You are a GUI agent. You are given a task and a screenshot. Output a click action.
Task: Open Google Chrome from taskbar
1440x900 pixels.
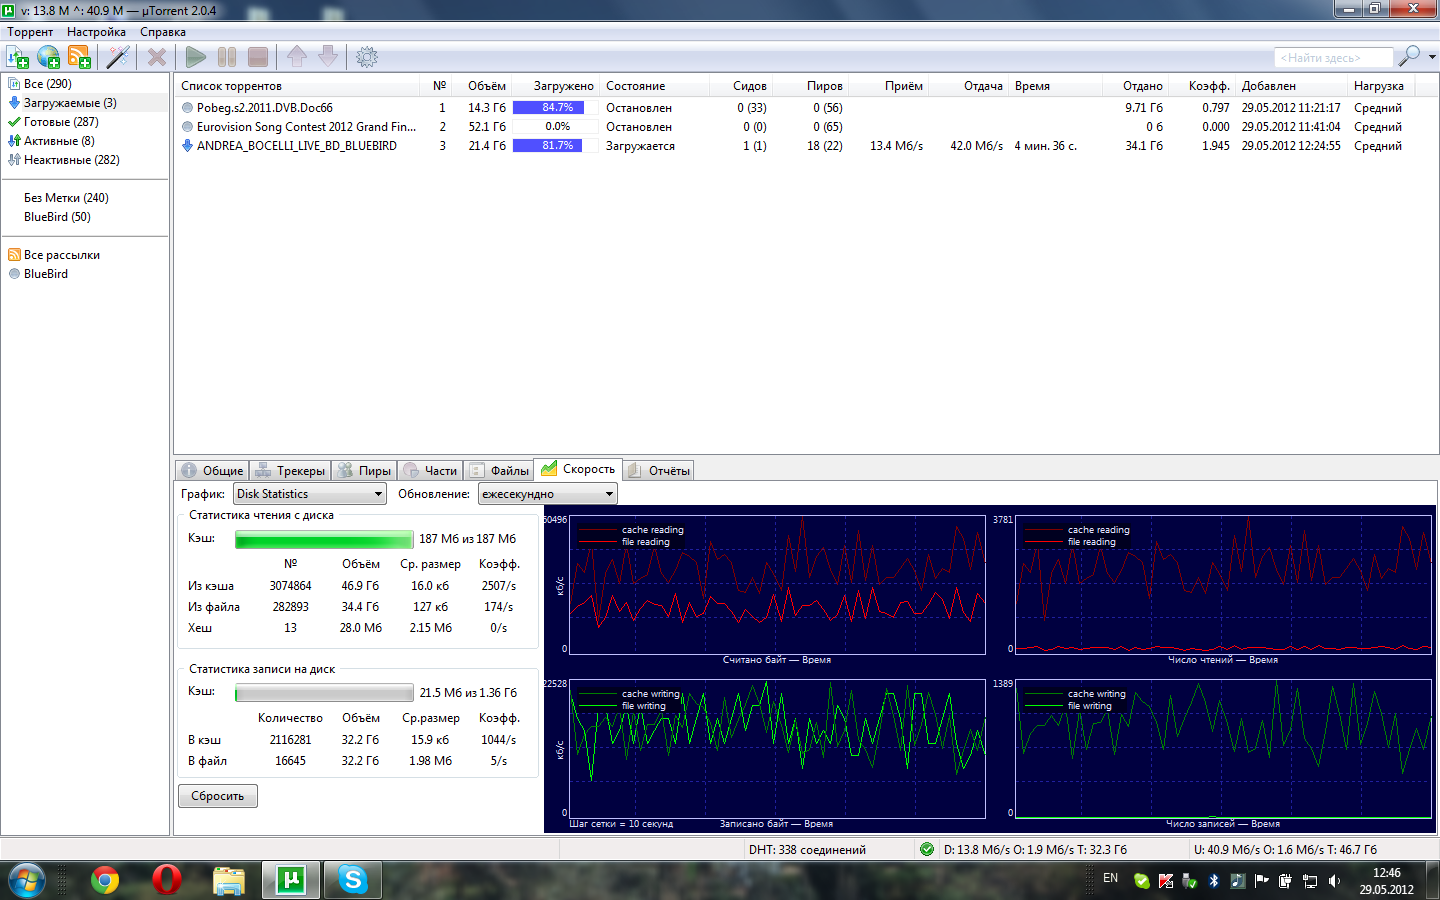coord(105,880)
